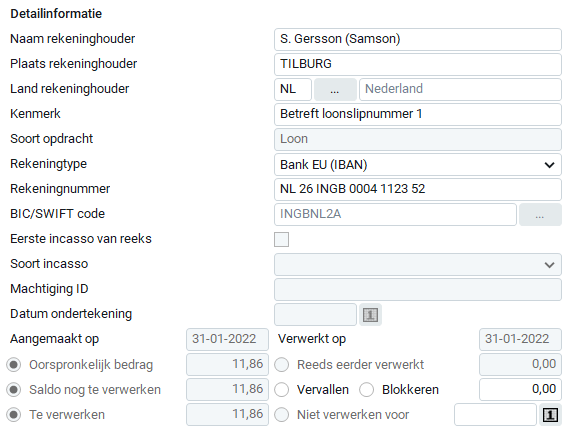Tick Eerste incasso van reeks checkbox
The image size is (575, 440).
tap(282, 239)
